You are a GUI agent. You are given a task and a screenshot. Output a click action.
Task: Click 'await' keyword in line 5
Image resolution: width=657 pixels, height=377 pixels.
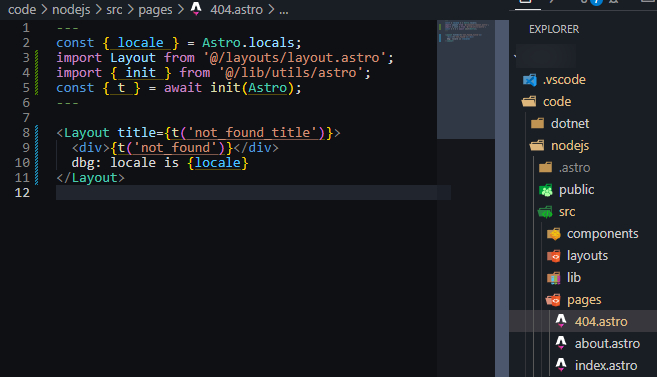[183, 88]
